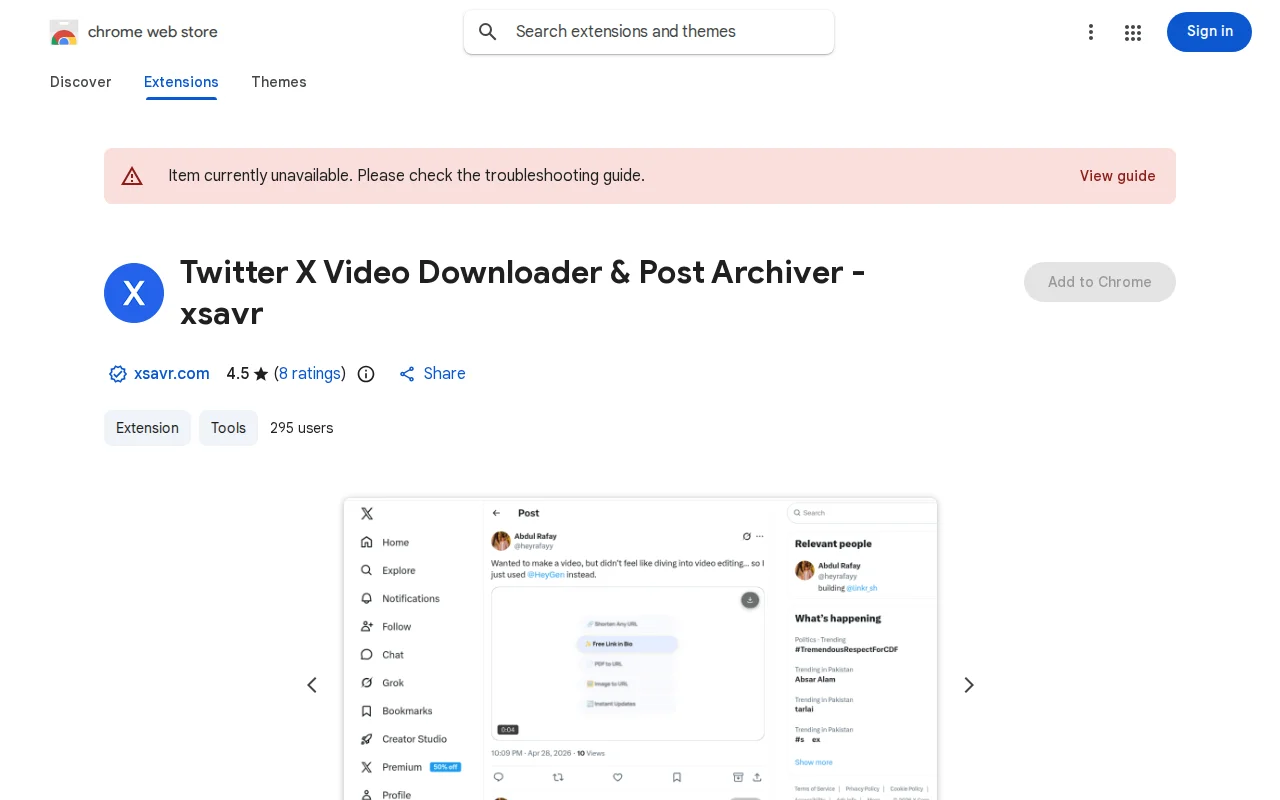Click the star rating icon

(x=261, y=374)
